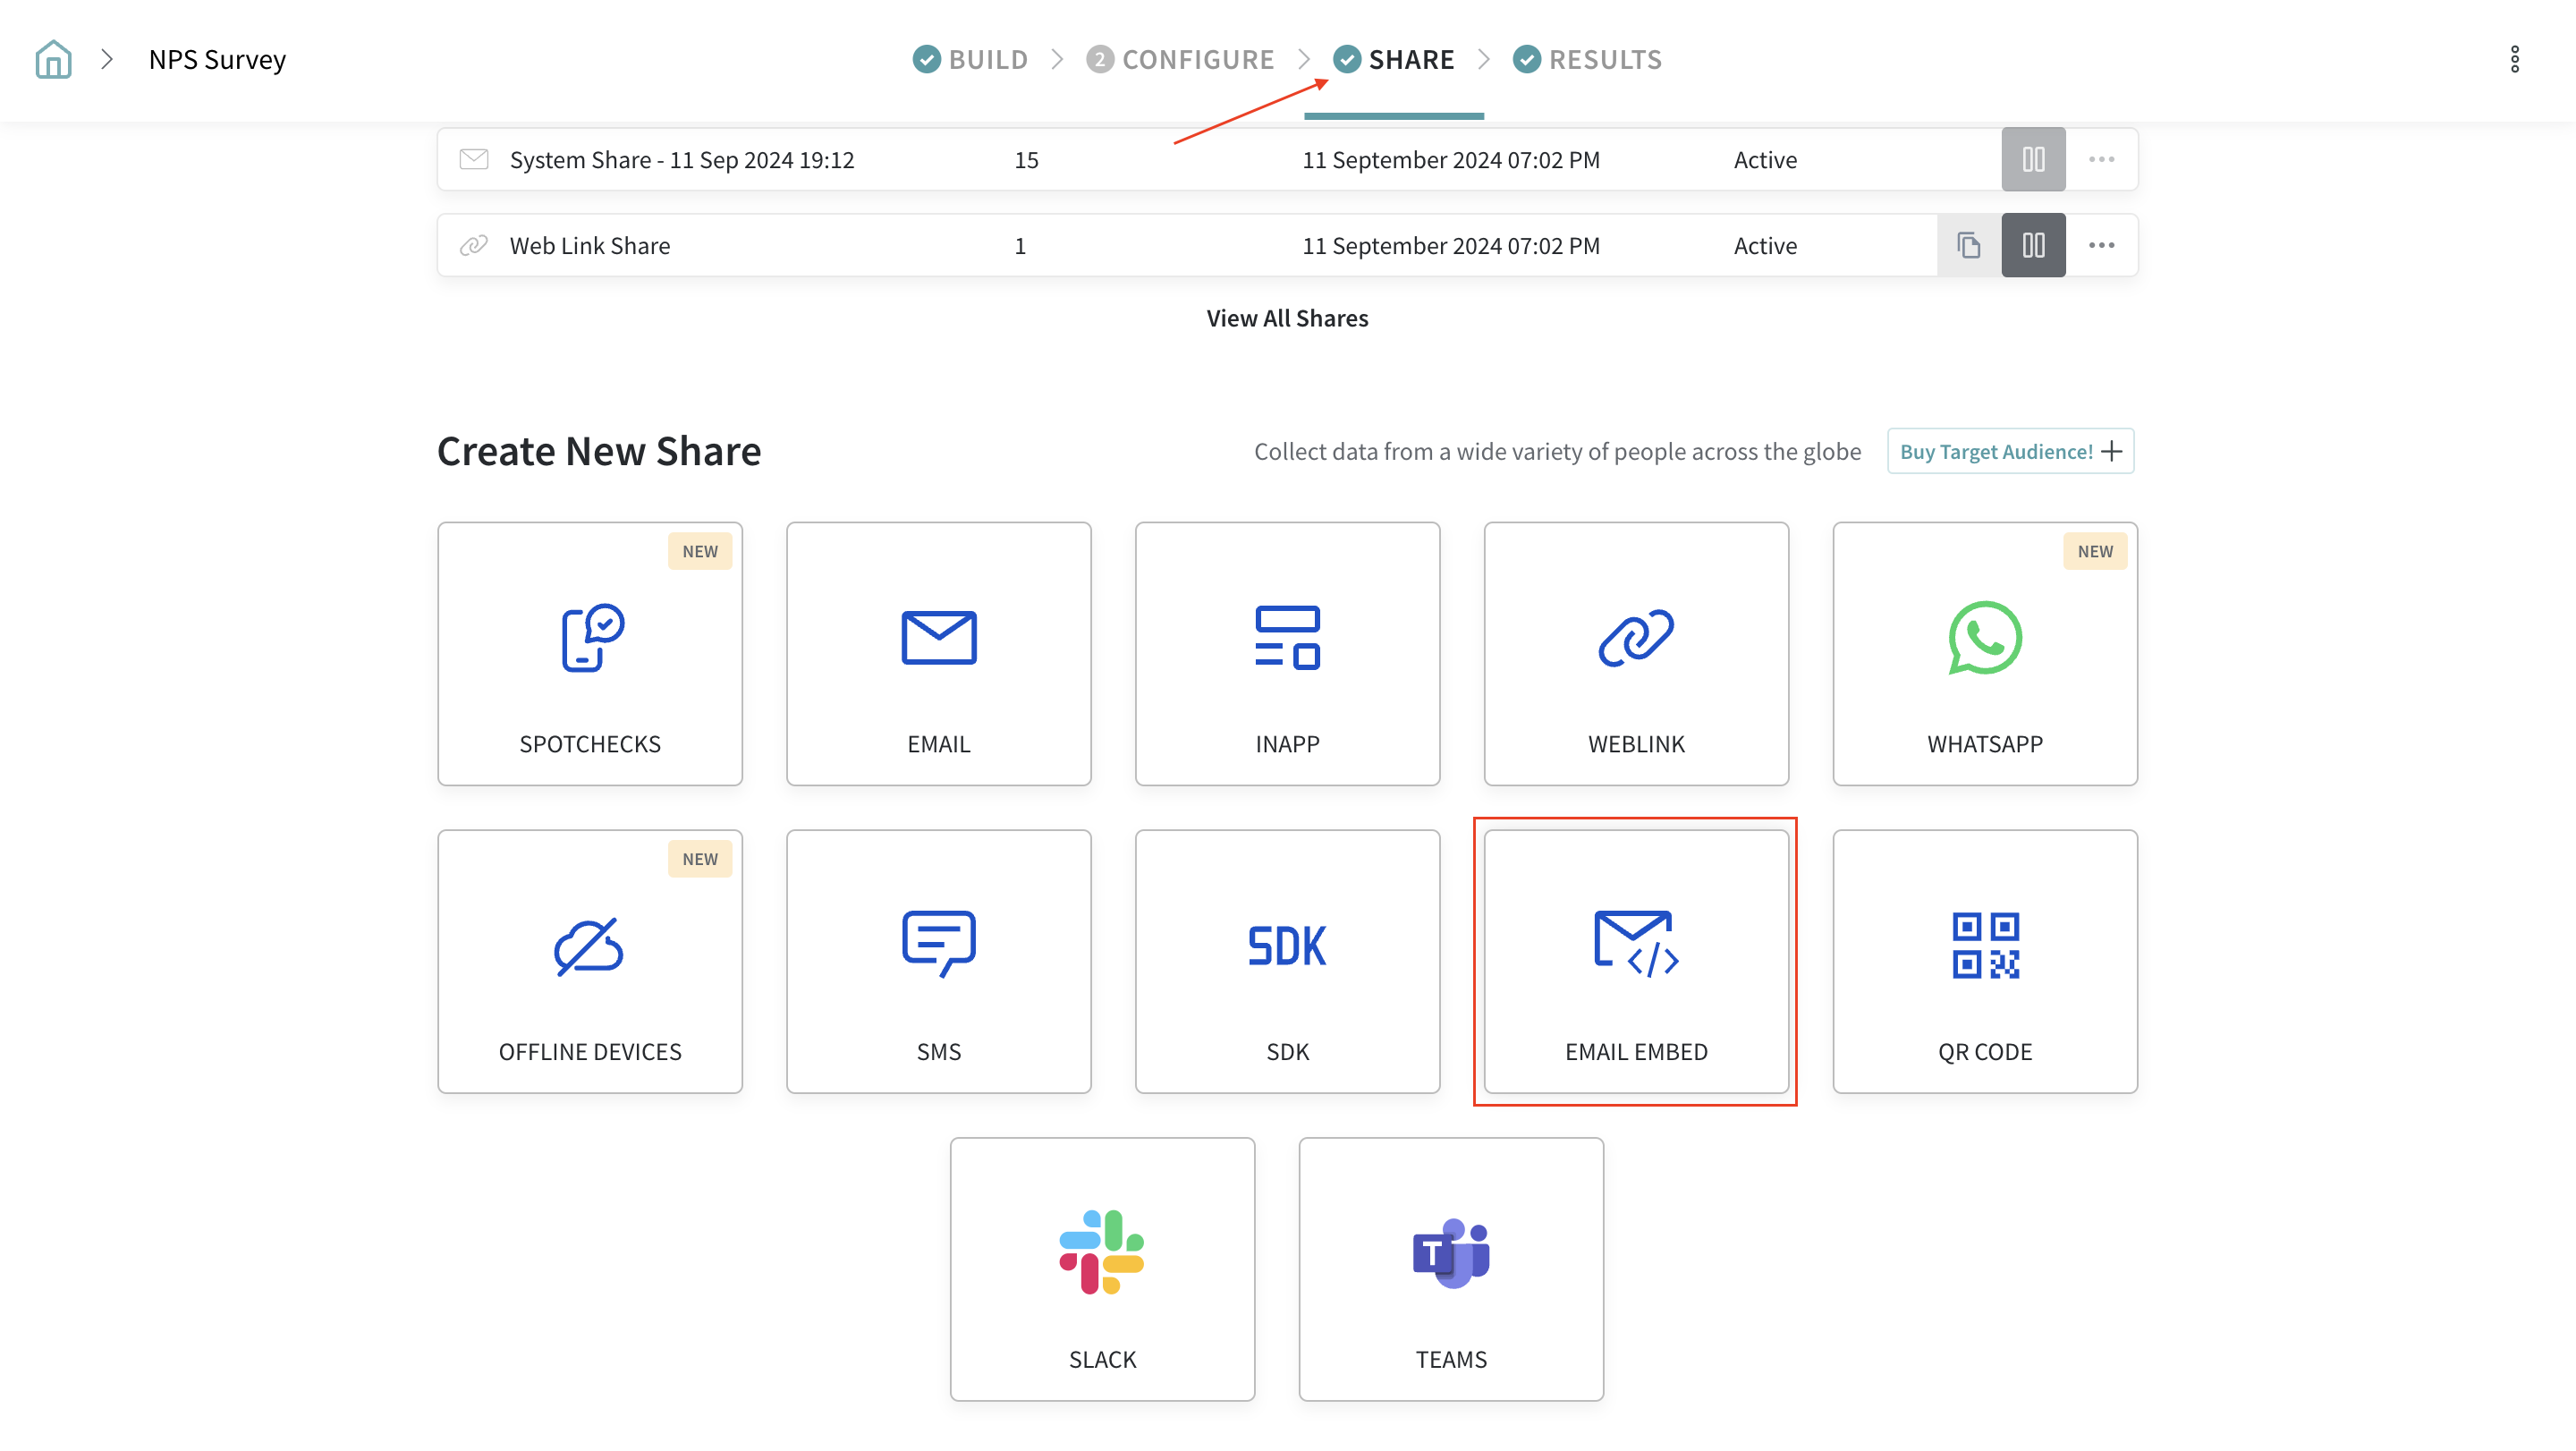This screenshot has width=2576, height=1451.
Task: Switch to the Results tab
Action: 1587,59
